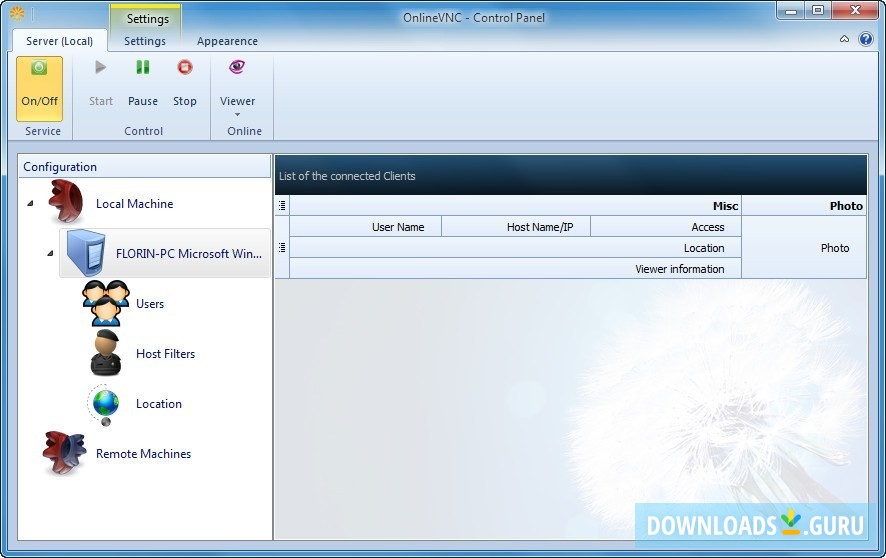Open the Viewer eye icon
The width and height of the screenshot is (886, 558).
(237, 67)
